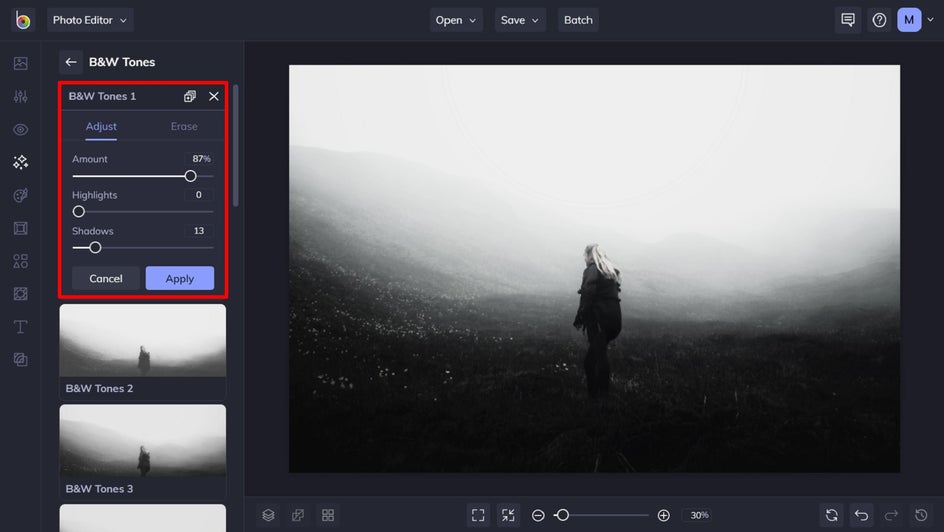Screen dimensions: 944x532
Task: Expand the Photo Editor dropdown
Action: coord(90,20)
